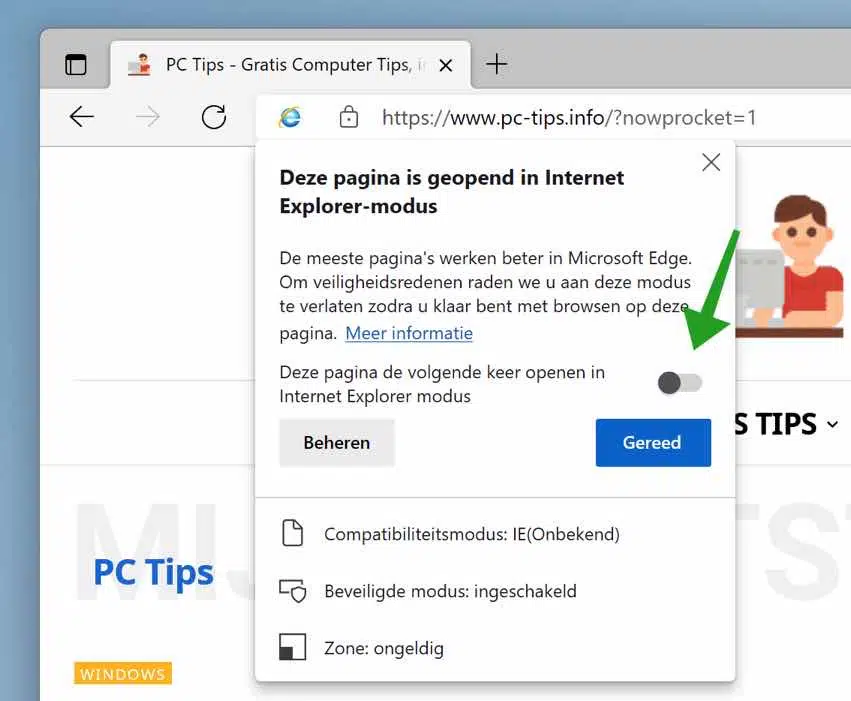Click the Beheren button

click(336, 442)
